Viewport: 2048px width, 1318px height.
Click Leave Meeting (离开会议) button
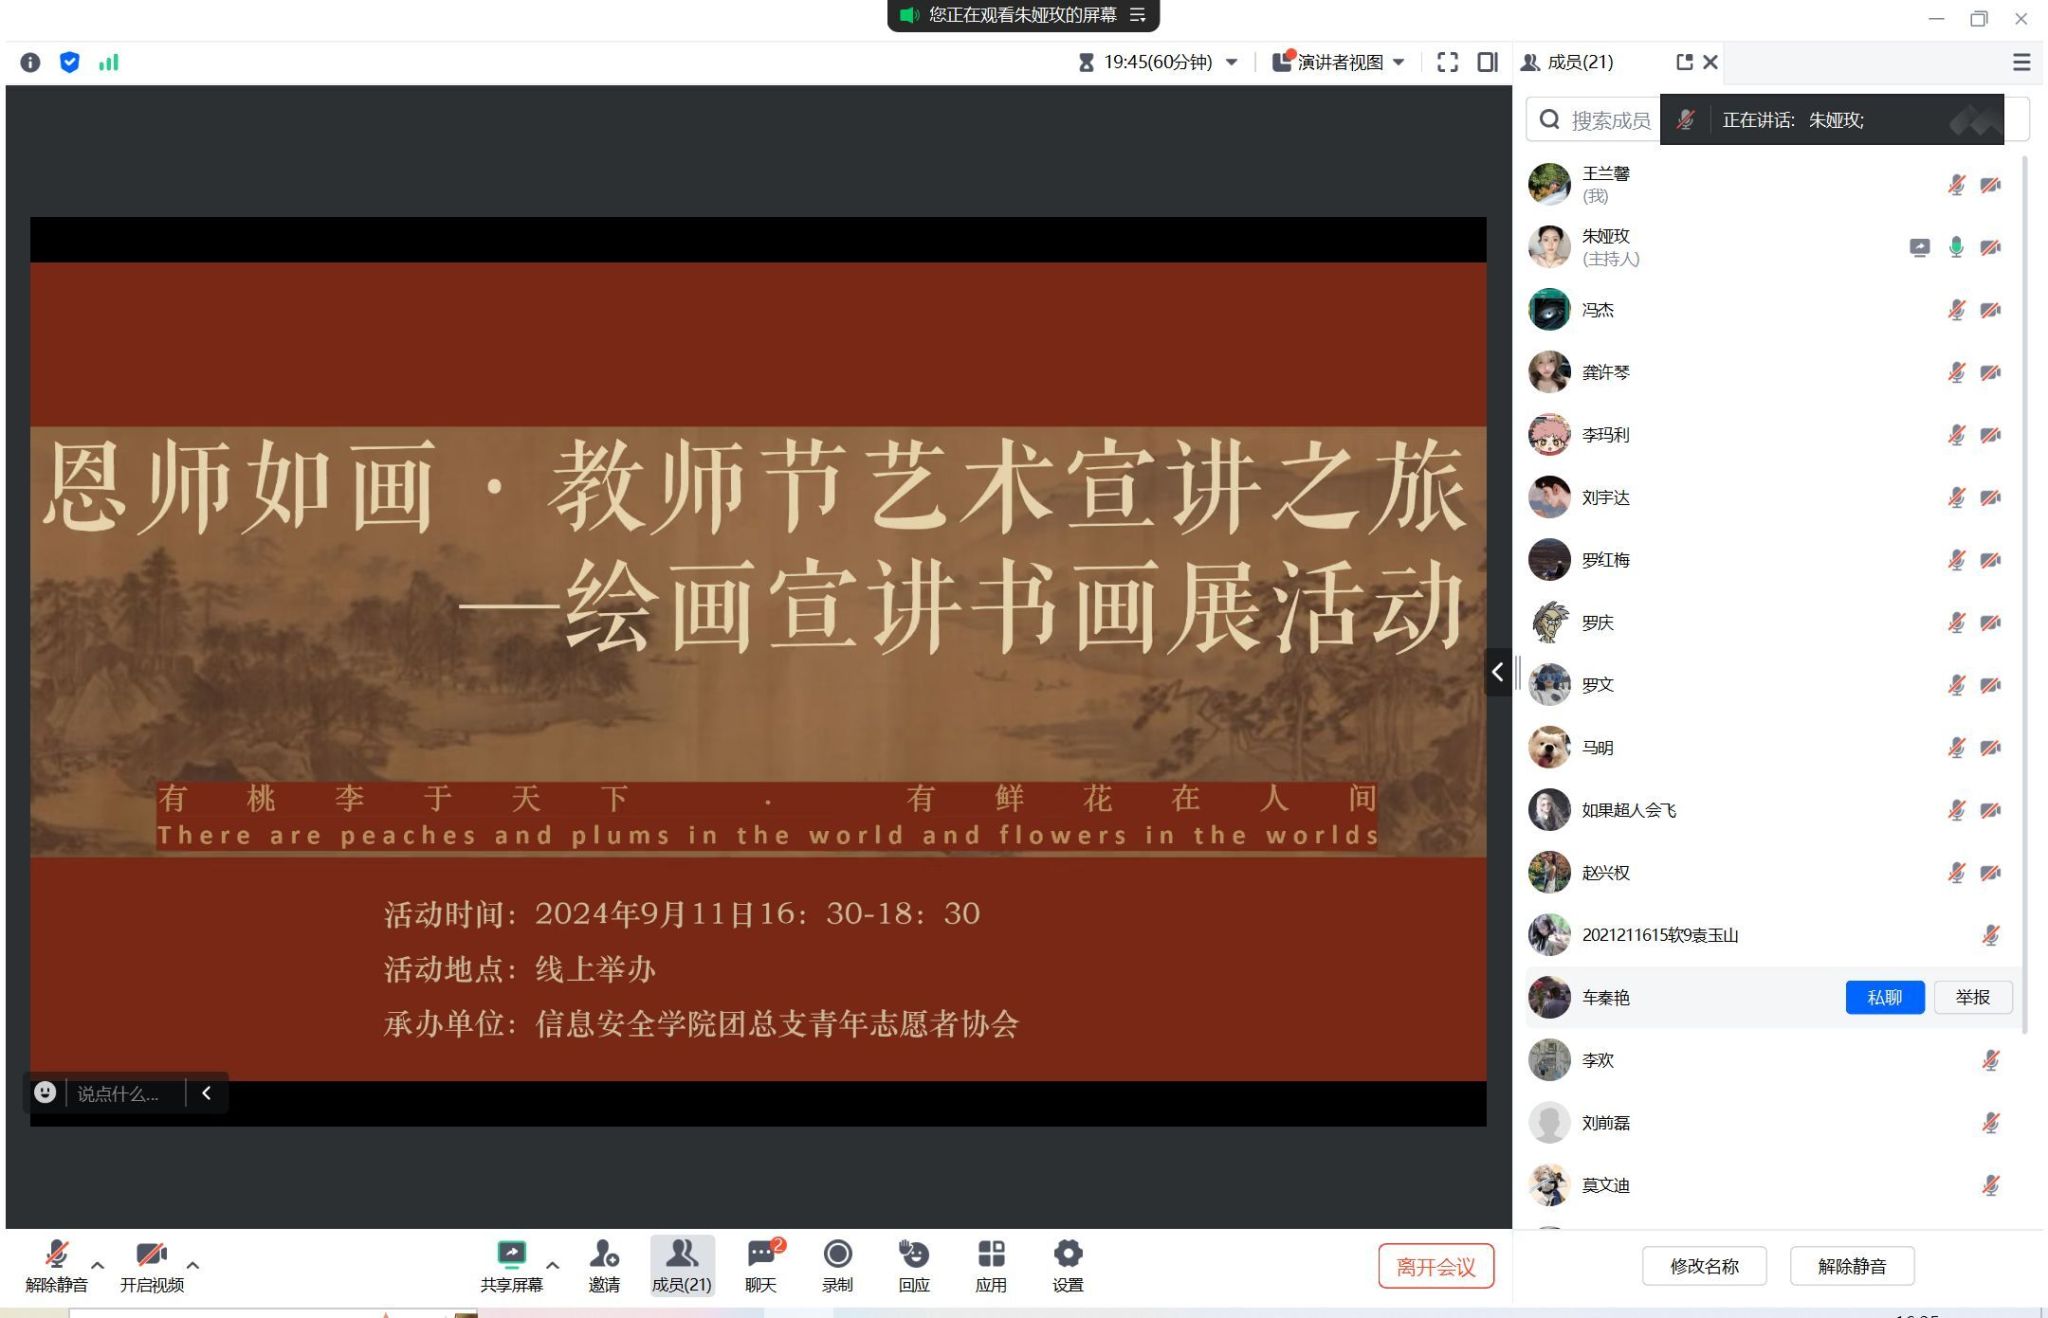pyautogui.click(x=1435, y=1266)
